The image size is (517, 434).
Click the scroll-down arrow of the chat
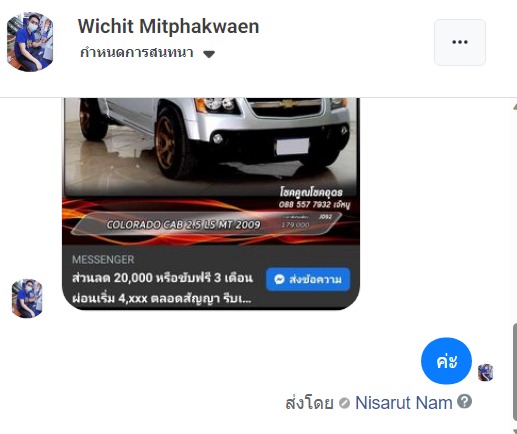click(x=515, y=431)
